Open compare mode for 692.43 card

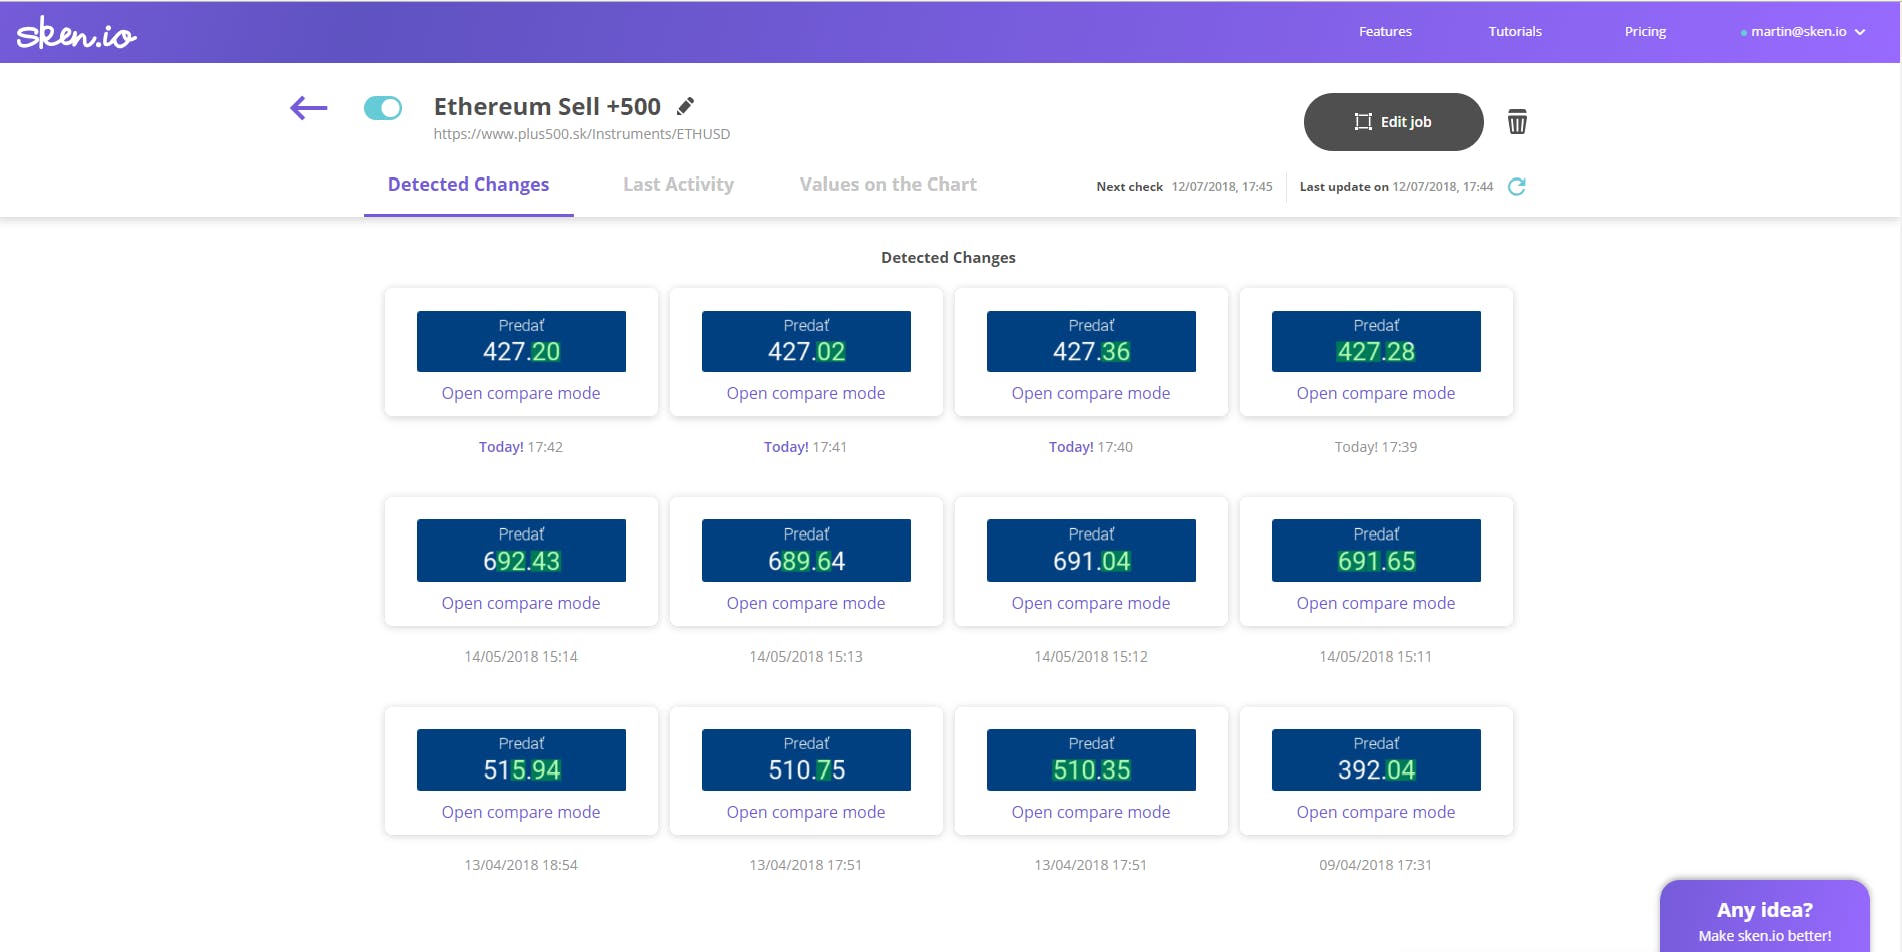coord(521,604)
